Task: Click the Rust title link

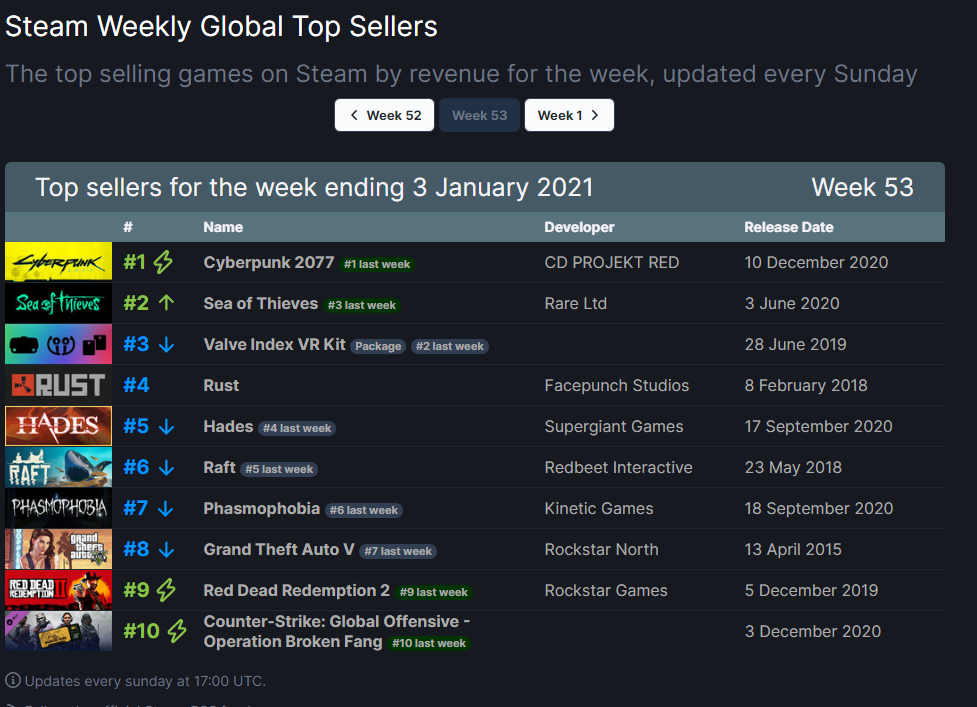Action: (221, 386)
